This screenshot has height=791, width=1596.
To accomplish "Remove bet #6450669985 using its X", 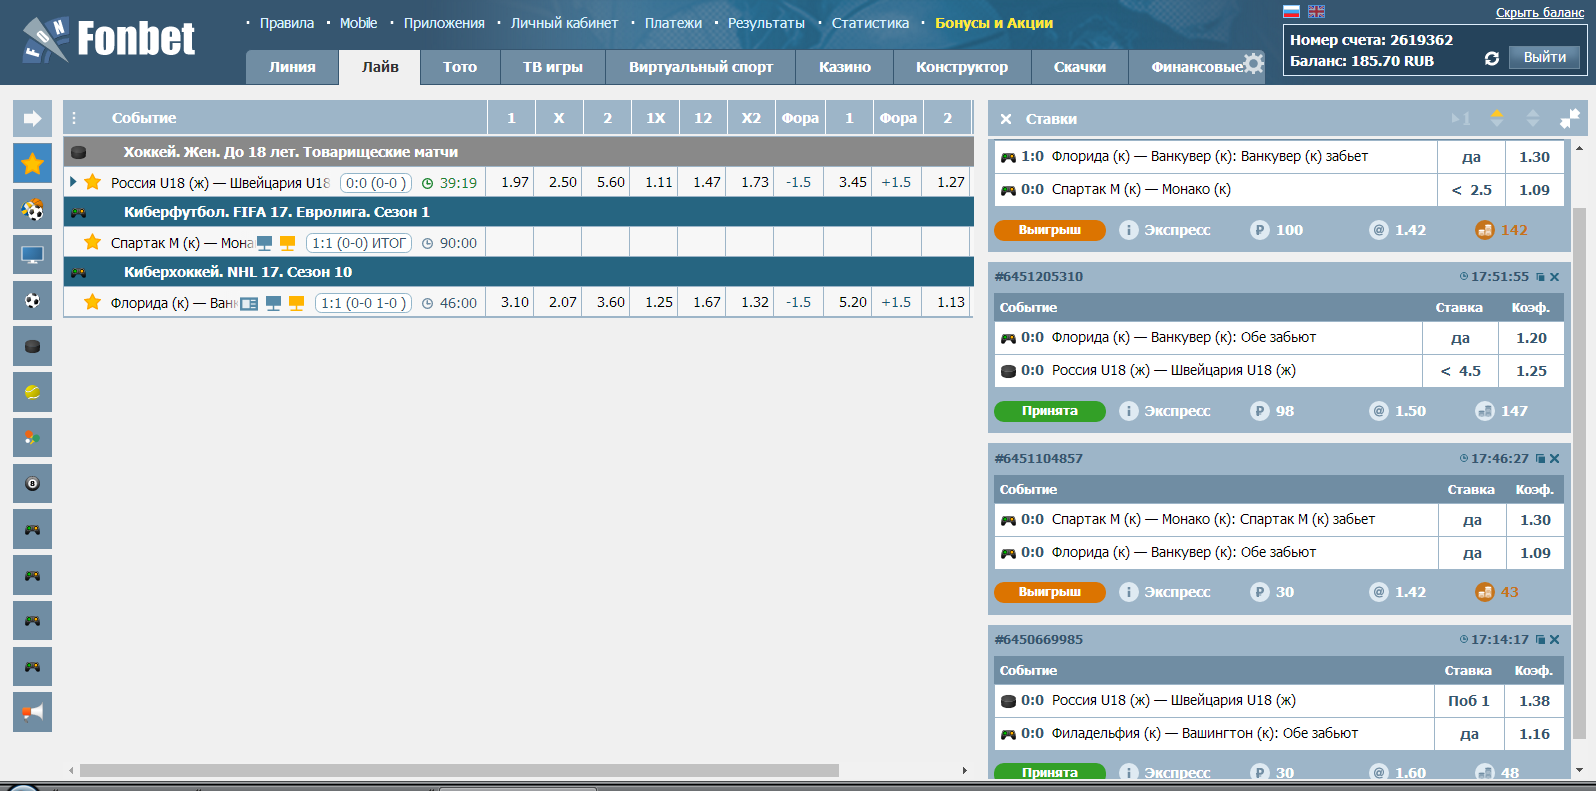I will click(x=1554, y=640).
